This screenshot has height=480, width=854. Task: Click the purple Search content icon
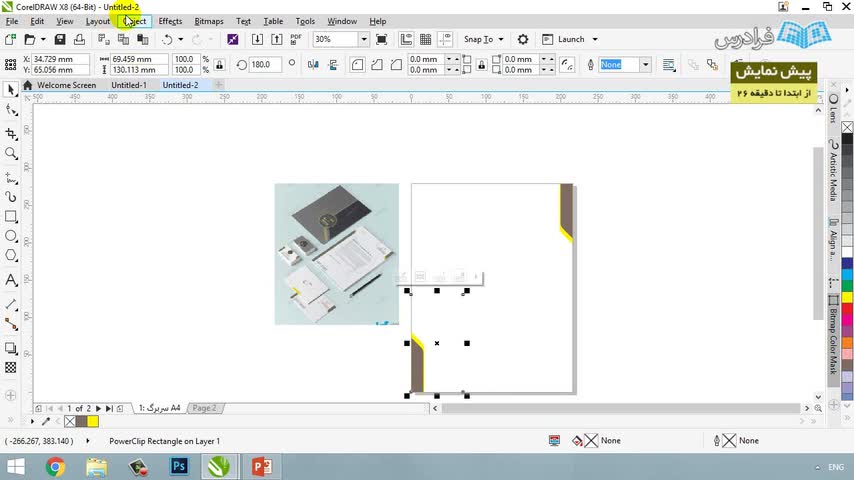(233, 39)
